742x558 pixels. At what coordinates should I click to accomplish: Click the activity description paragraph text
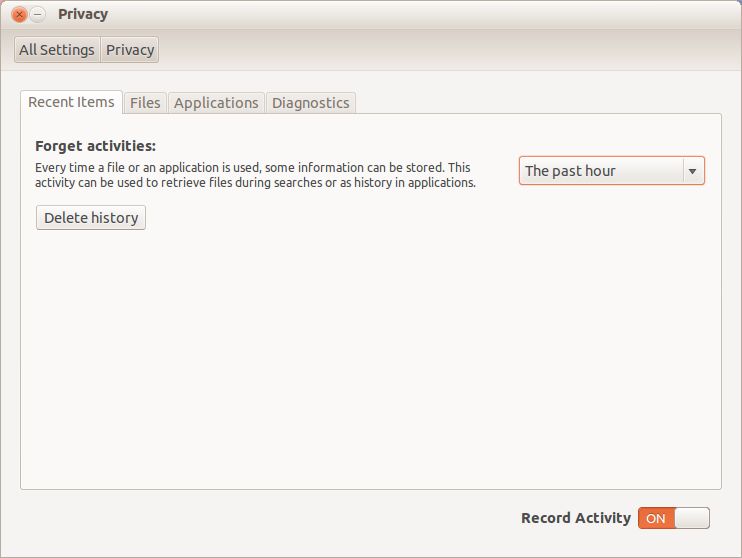click(x=256, y=175)
